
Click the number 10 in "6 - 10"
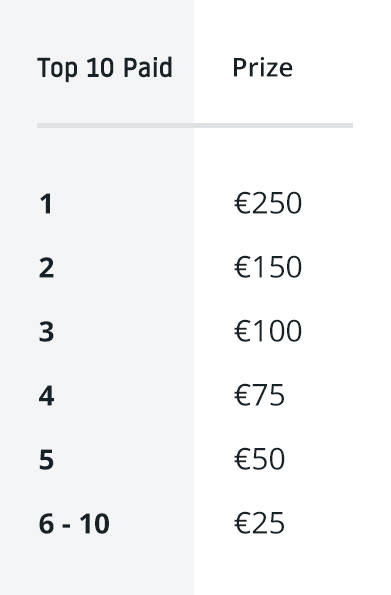(x=95, y=524)
